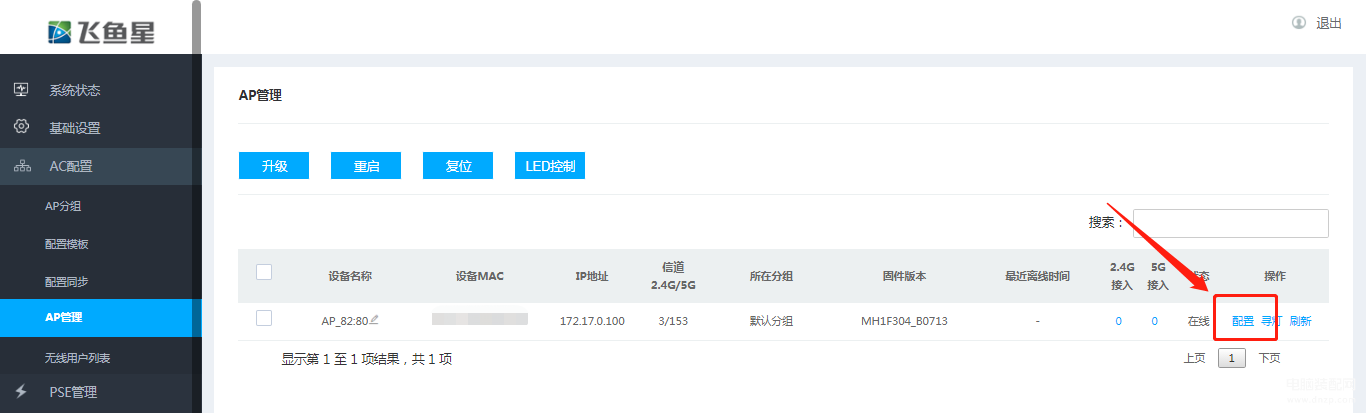Image resolution: width=1366 pixels, height=413 pixels.
Task: Click the PSE管理 lightning icon
Action: coord(21,391)
